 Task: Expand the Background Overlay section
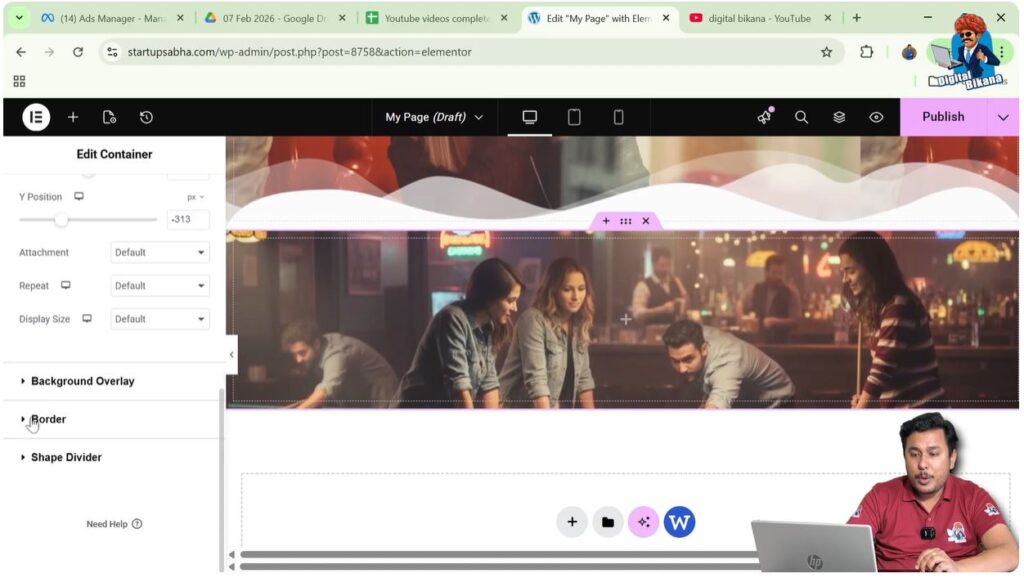[82, 381]
